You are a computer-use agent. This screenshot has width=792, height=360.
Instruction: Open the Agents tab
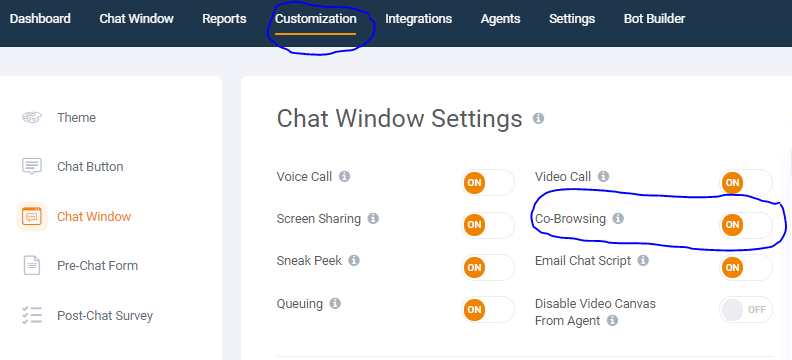click(x=501, y=19)
